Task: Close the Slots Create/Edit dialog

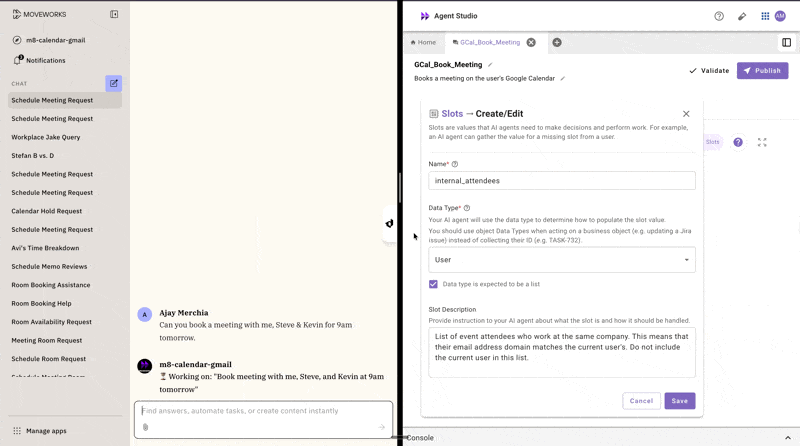Action: click(x=686, y=114)
